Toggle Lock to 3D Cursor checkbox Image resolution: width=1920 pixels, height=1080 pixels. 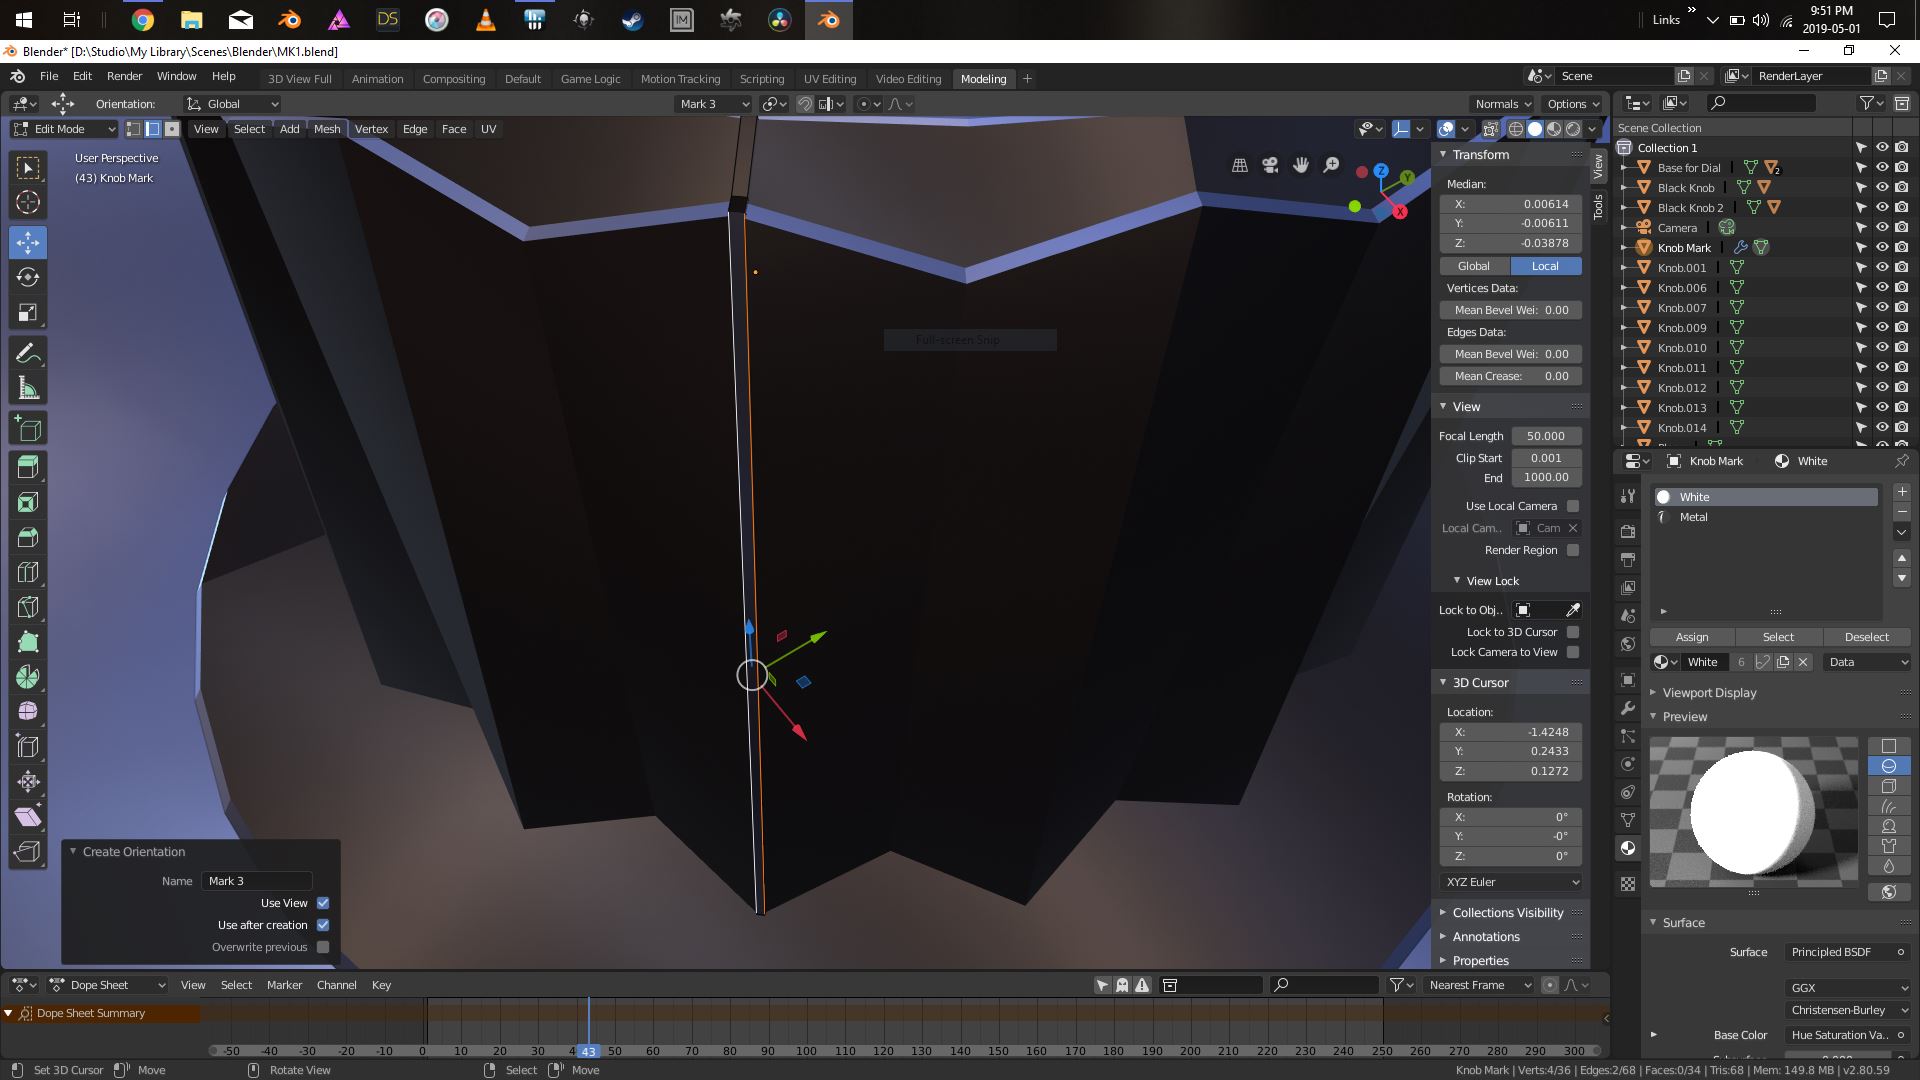(x=1573, y=632)
